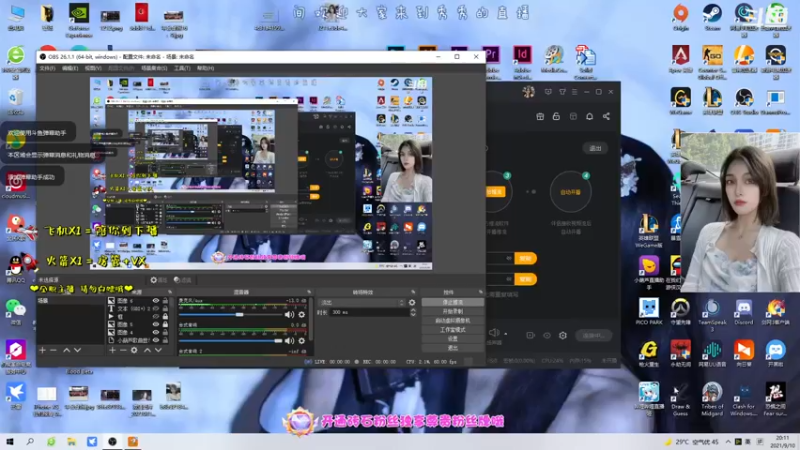Move source down with down chevron
This screenshot has height=450, width=800.
tap(158, 350)
